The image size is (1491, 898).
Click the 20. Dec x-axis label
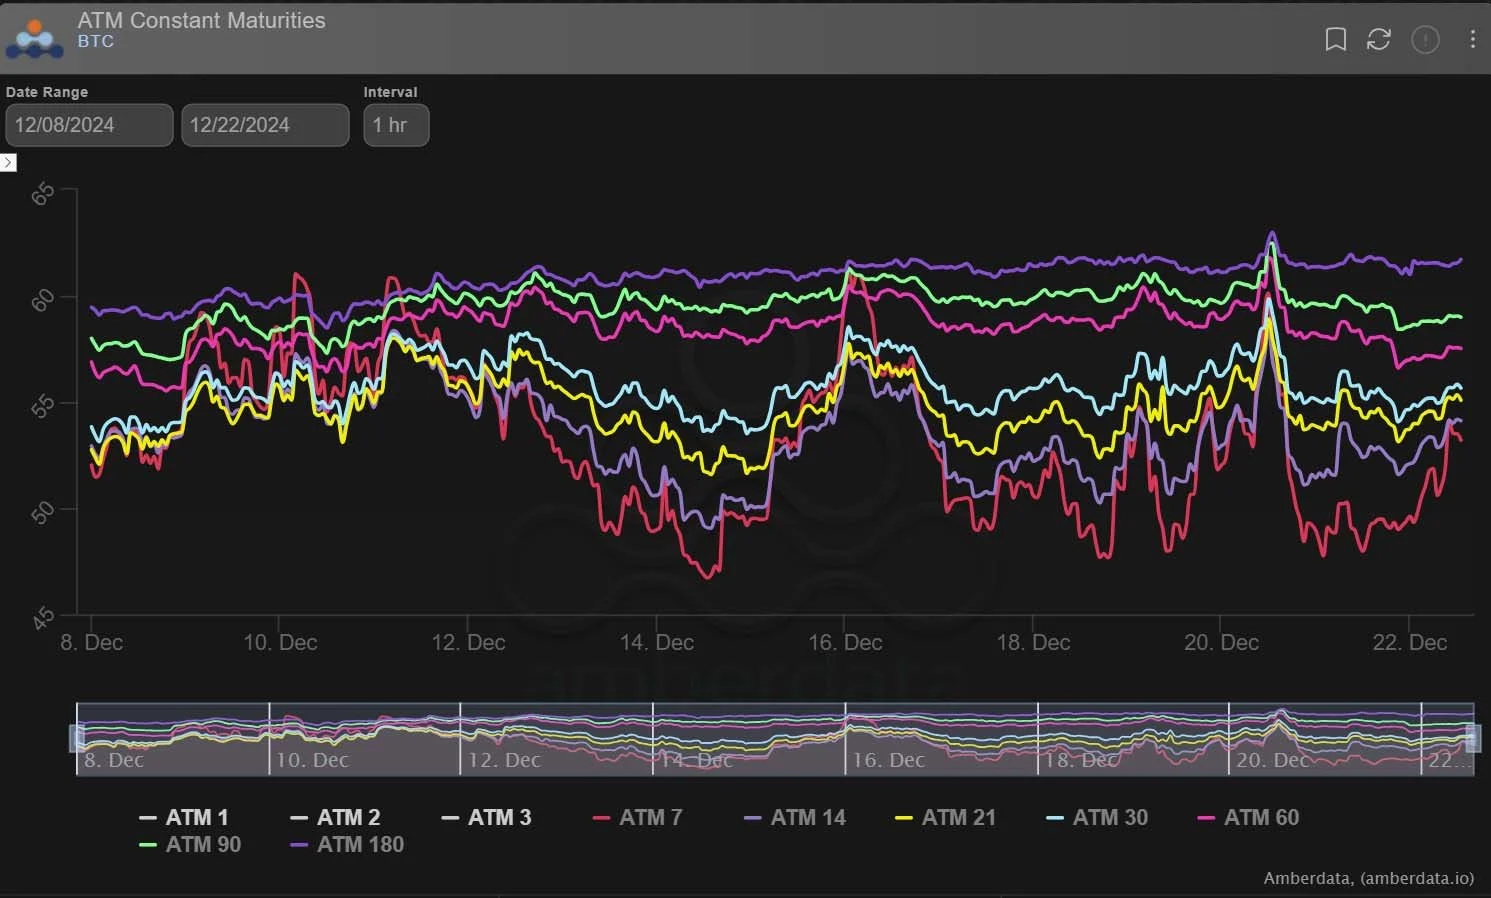click(1221, 642)
